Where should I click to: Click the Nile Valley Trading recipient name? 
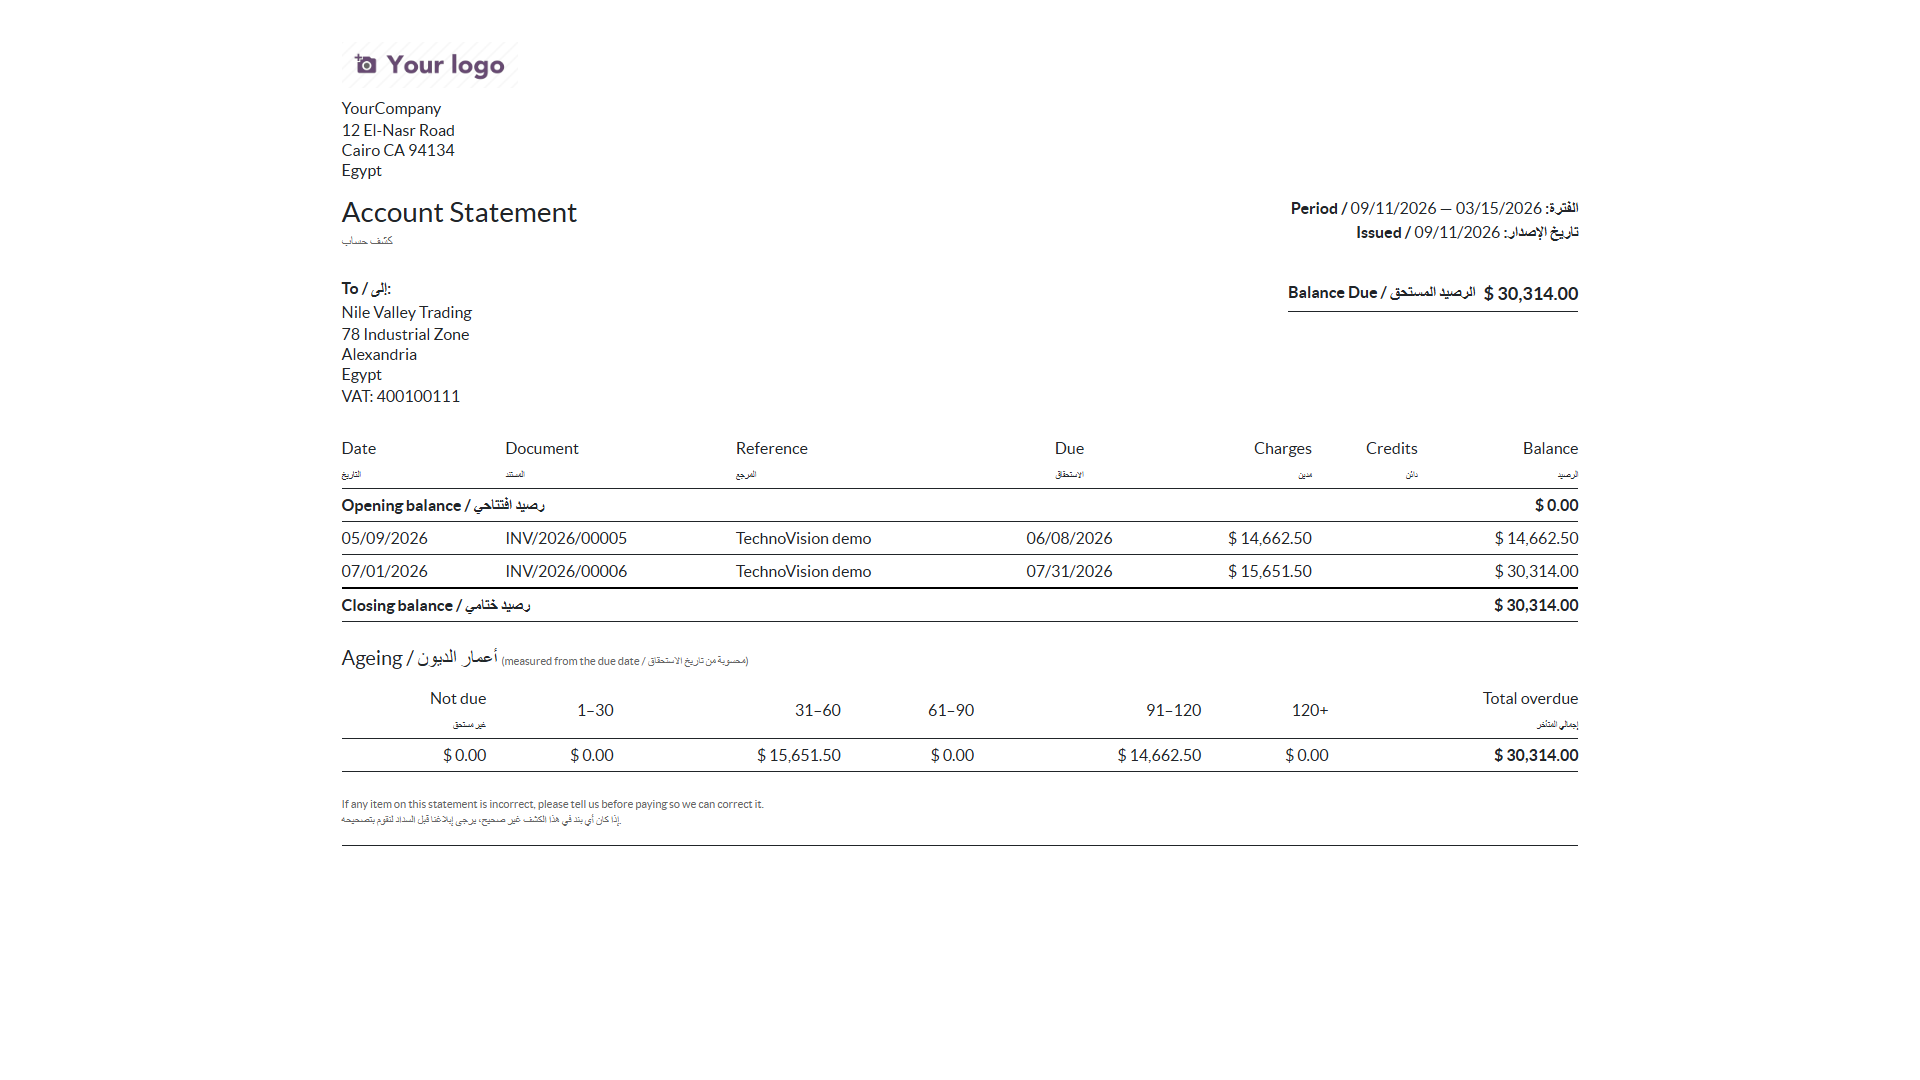(406, 312)
